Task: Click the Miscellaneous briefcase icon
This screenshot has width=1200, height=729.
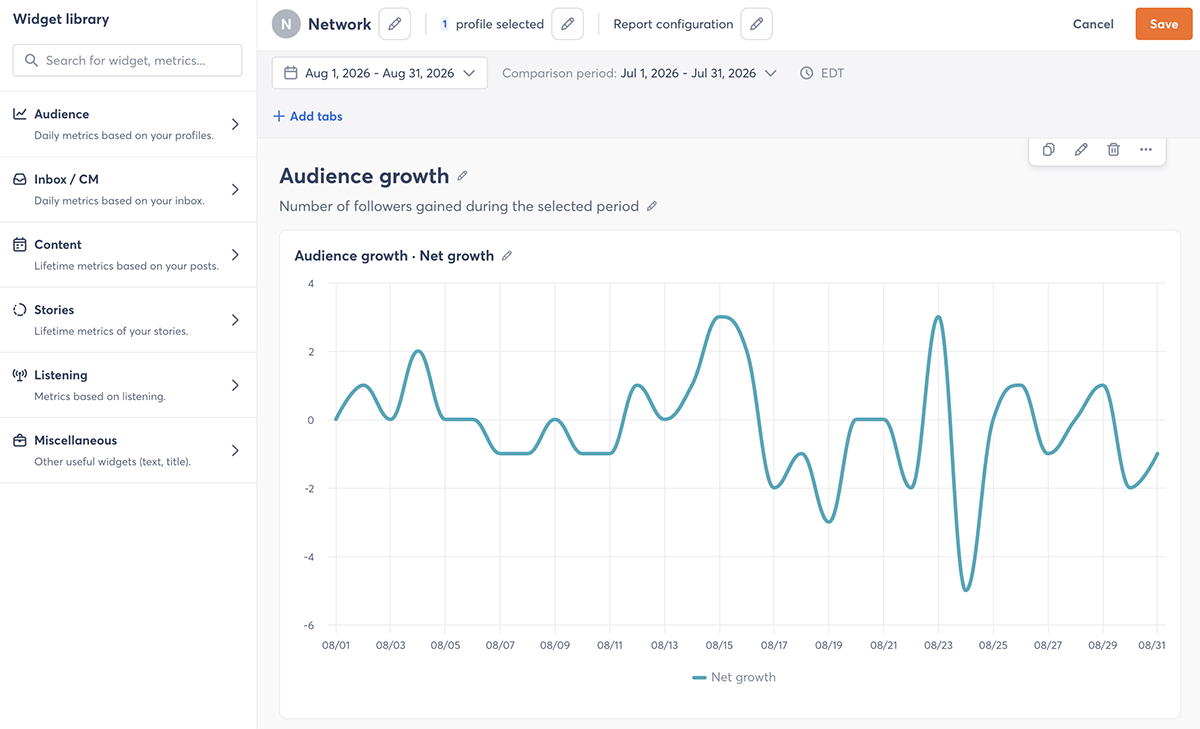Action: point(20,440)
